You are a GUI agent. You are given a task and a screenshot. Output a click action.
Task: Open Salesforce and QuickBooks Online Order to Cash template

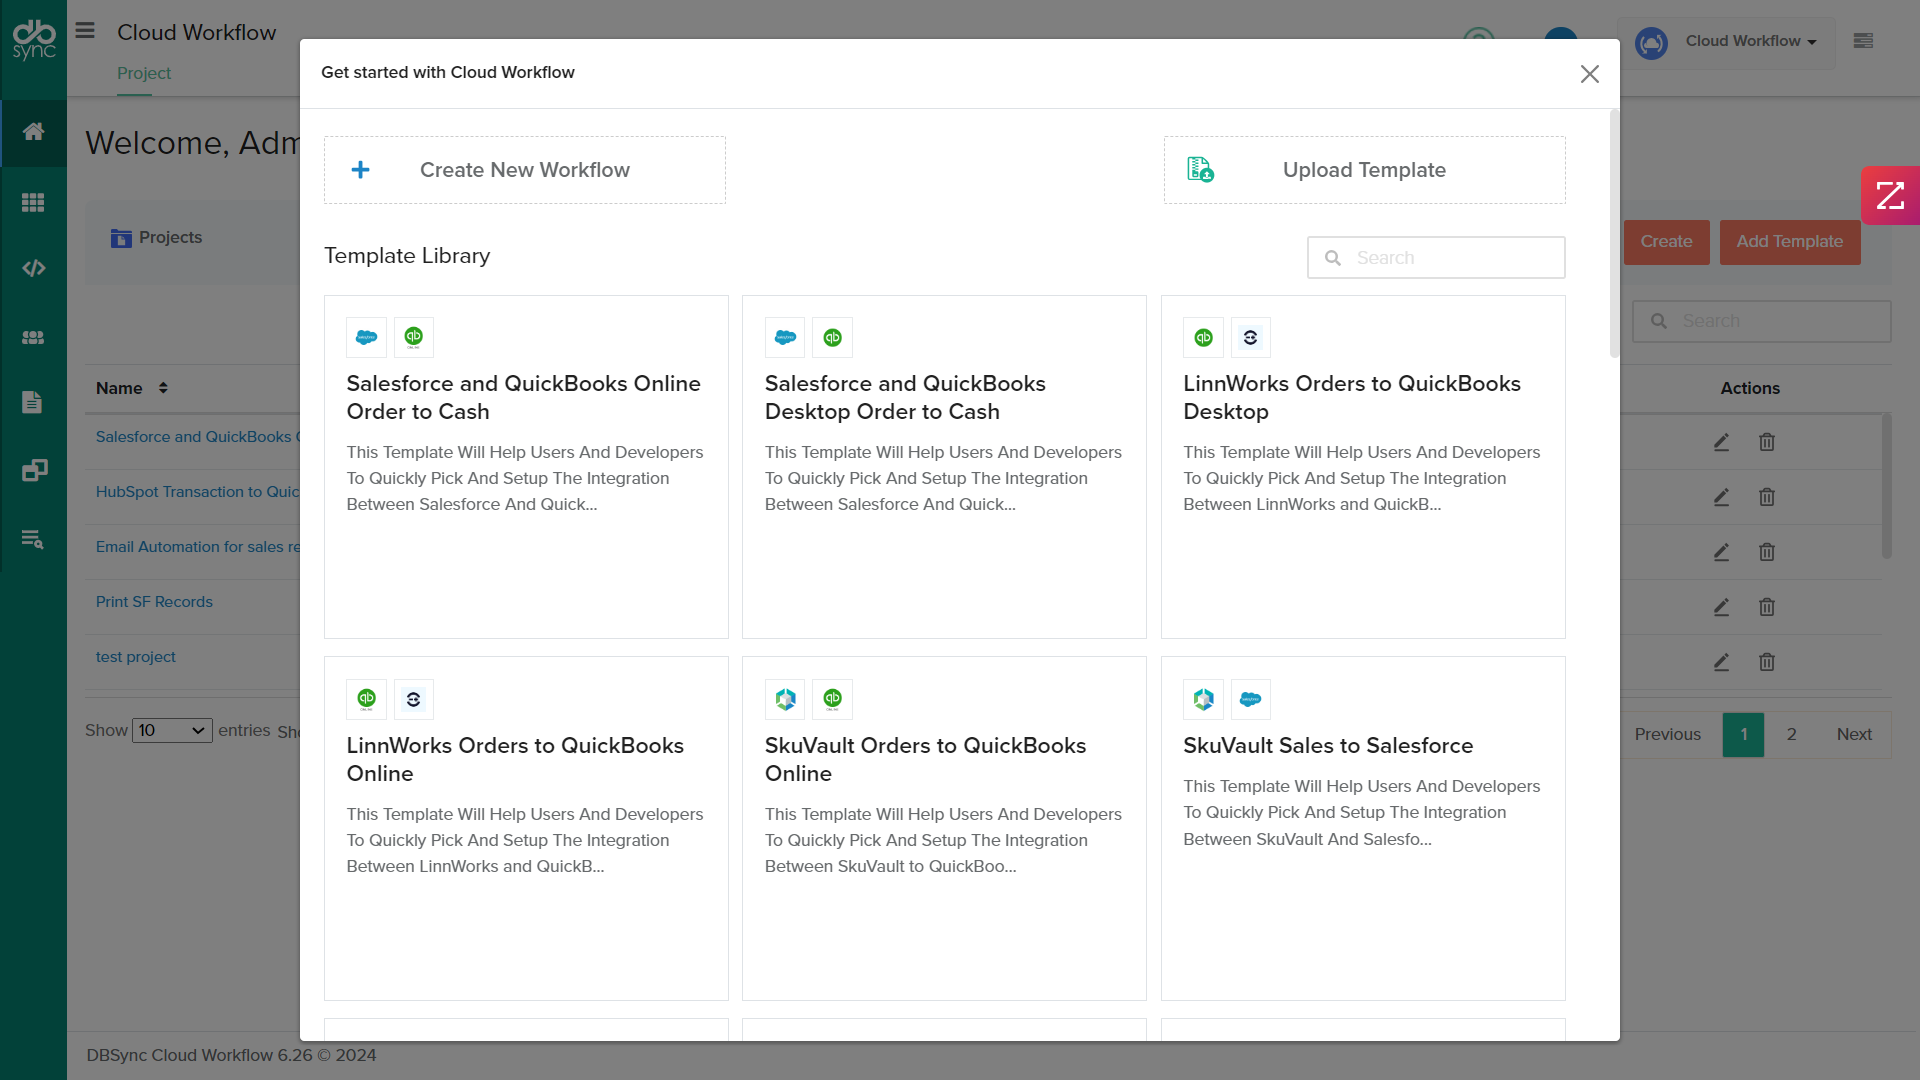[526, 467]
